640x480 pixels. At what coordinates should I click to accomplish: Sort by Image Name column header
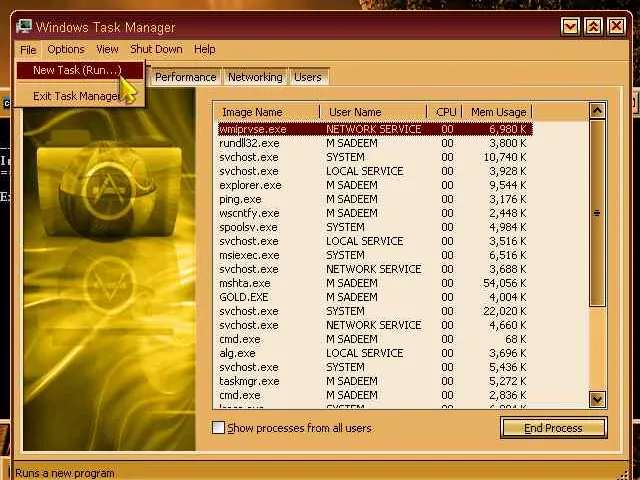266,112
